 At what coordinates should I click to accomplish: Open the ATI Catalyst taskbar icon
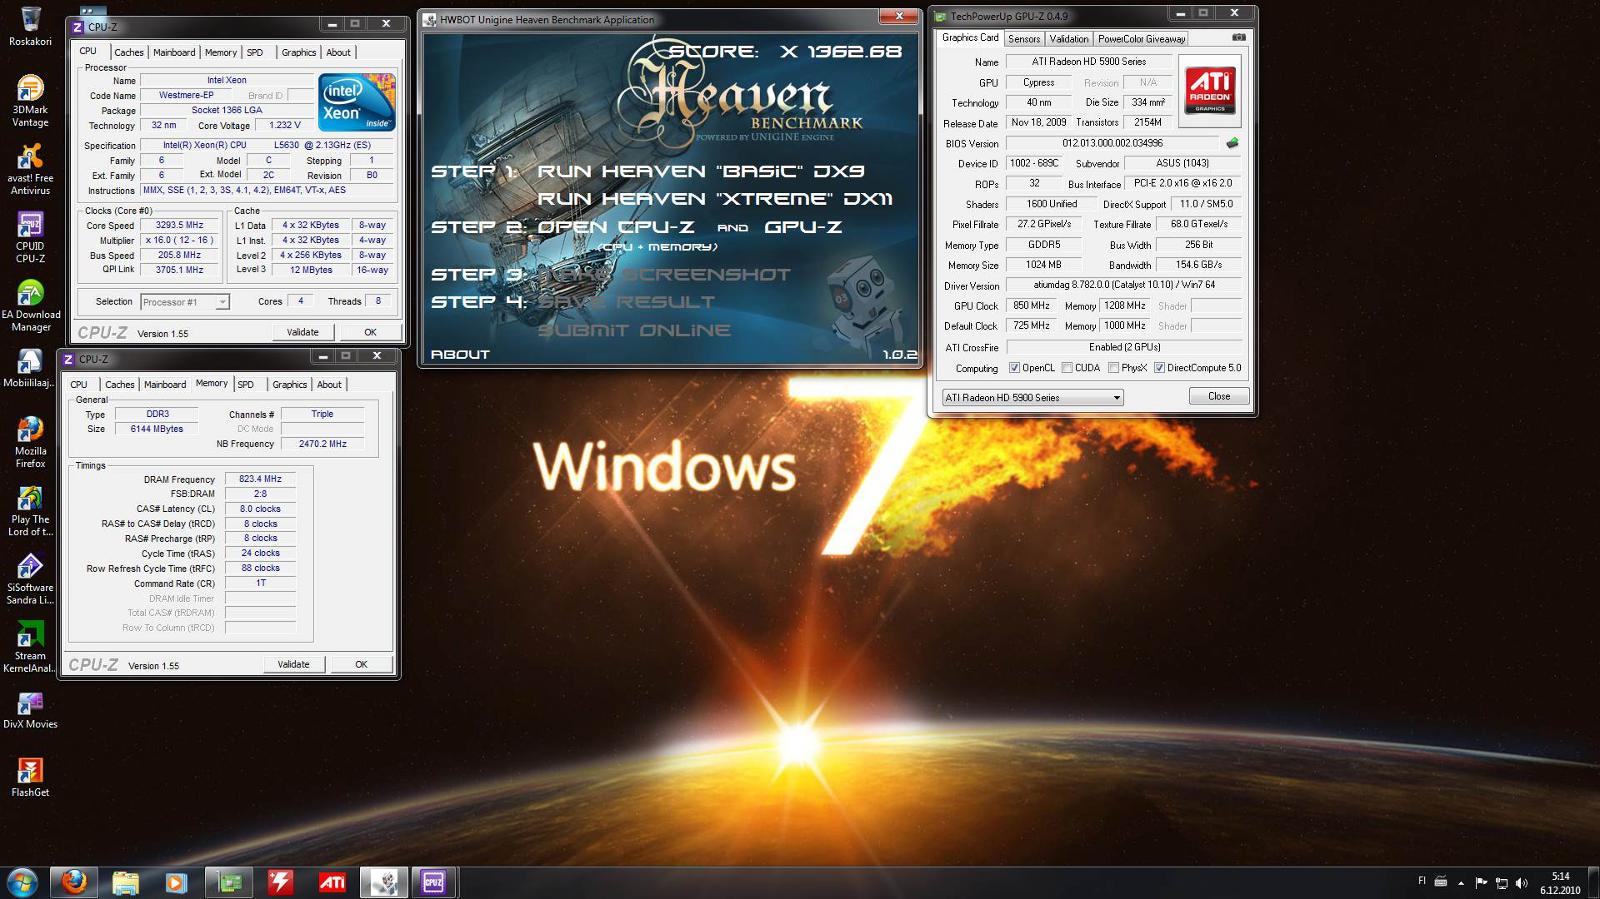(x=332, y=882)
